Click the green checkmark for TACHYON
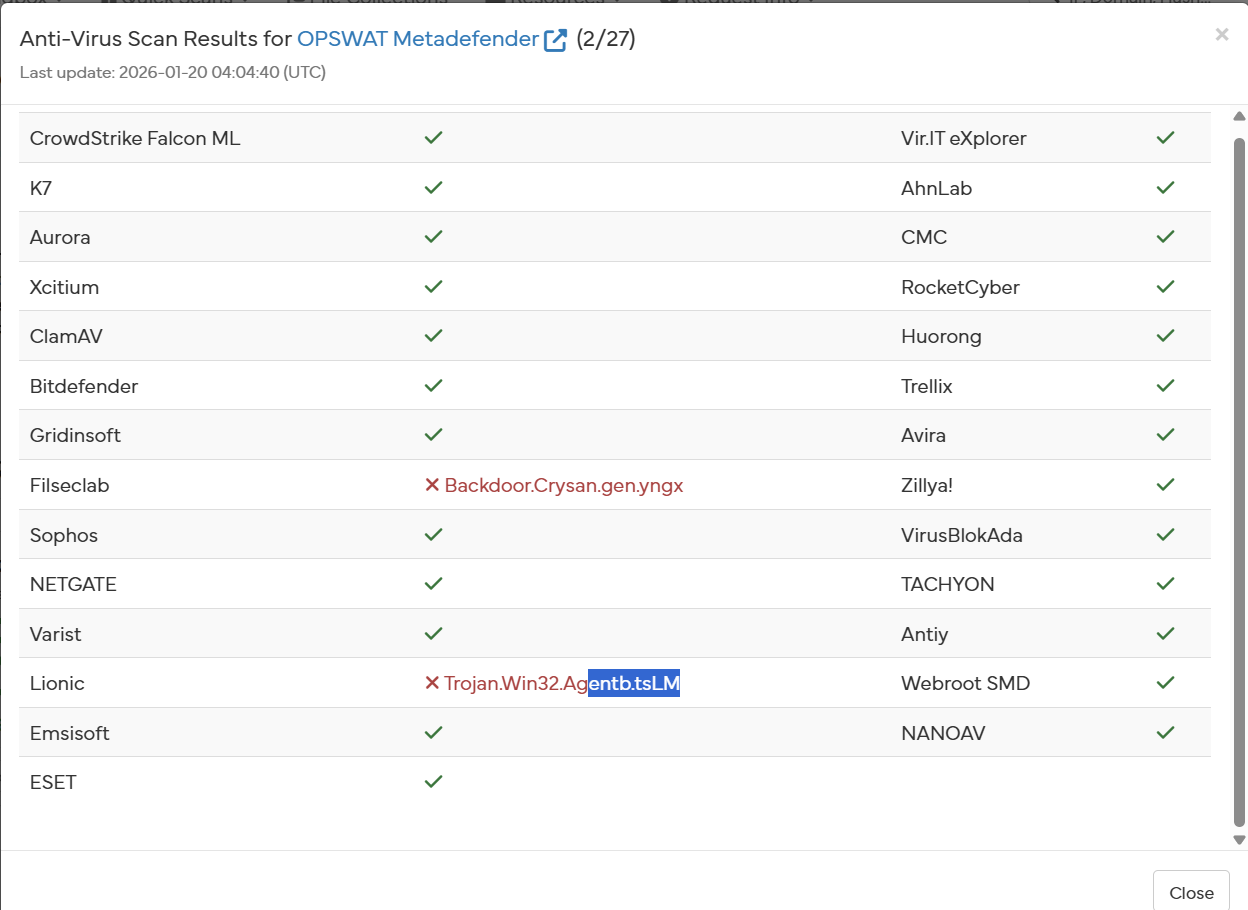Image resolution: width=1248 pixels, height=910 pixels. point(1165,584)
